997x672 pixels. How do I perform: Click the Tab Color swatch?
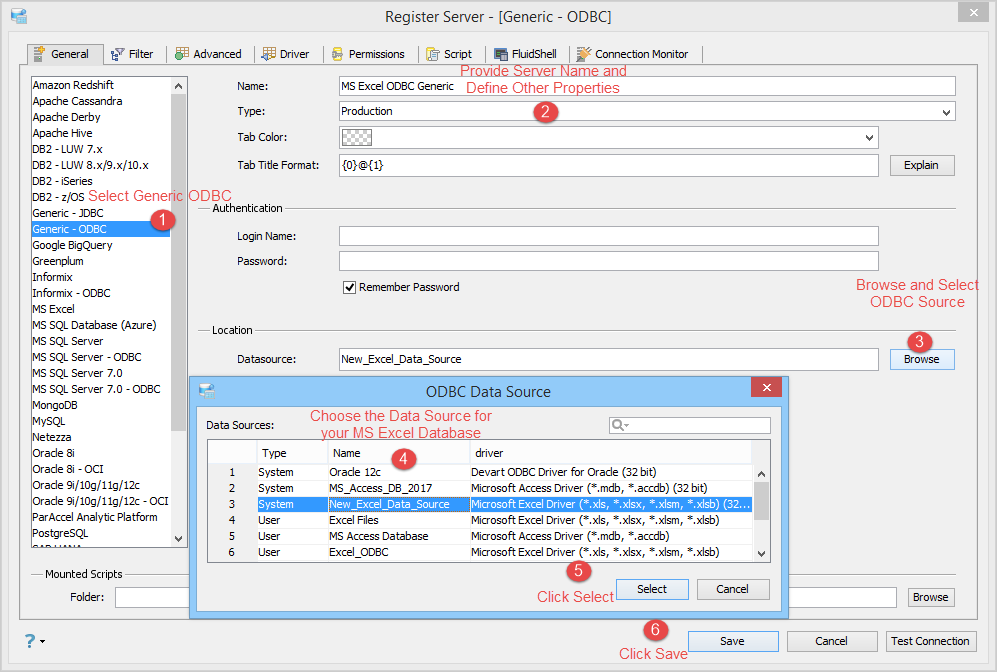(x=355, y=138)
